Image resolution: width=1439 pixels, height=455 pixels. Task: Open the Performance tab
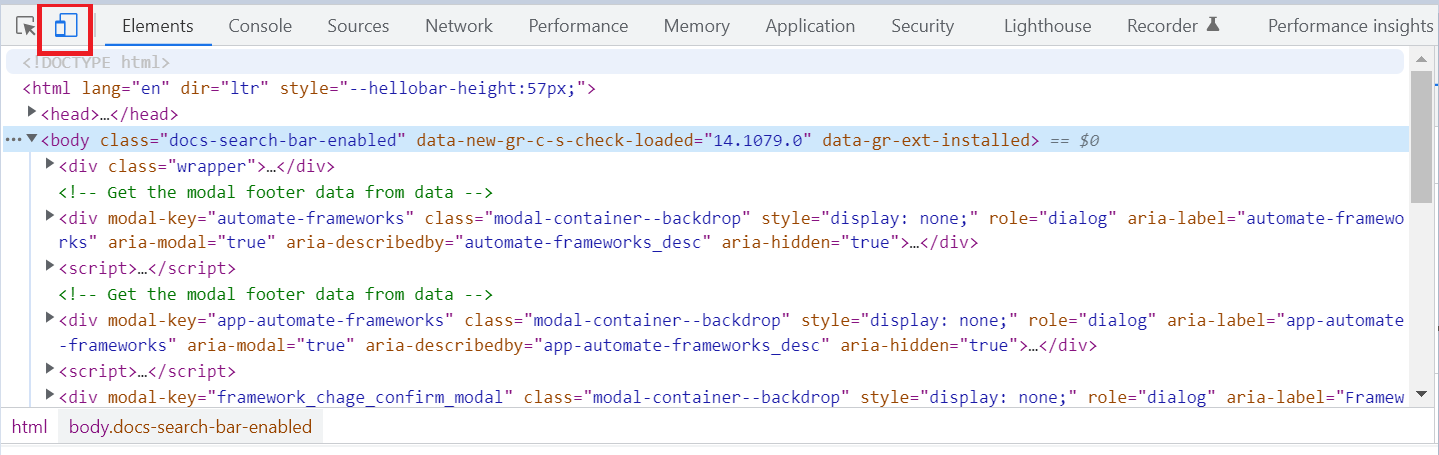point(579,26)
